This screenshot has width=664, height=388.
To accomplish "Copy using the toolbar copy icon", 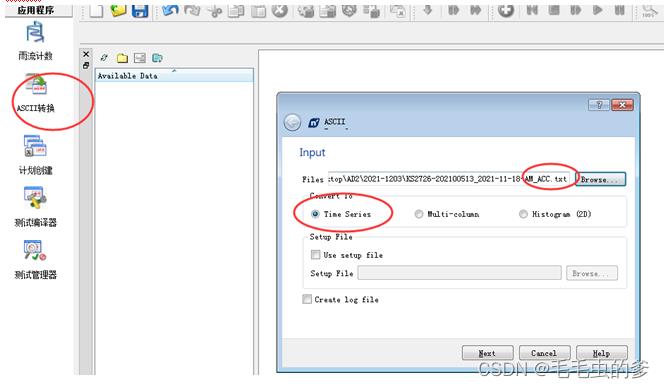I will coord(236,11).
